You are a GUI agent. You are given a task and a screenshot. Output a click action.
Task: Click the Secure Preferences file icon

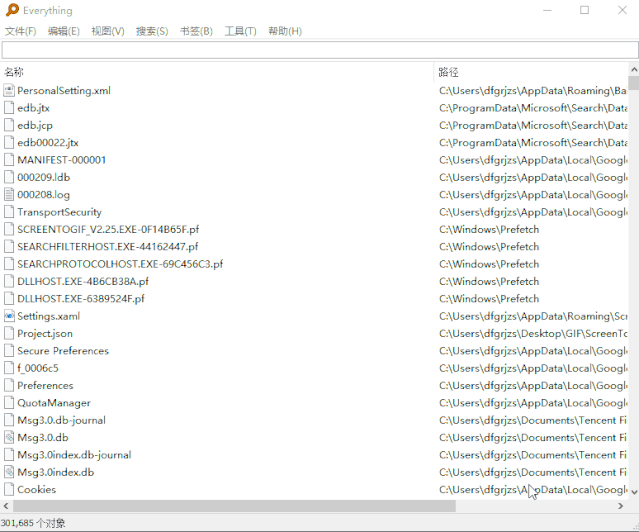(x=9, y=351)
